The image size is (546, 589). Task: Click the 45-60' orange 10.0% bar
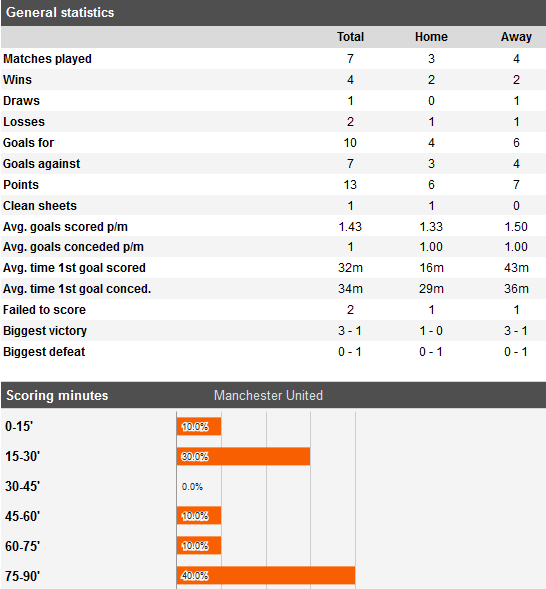(199, 516)
